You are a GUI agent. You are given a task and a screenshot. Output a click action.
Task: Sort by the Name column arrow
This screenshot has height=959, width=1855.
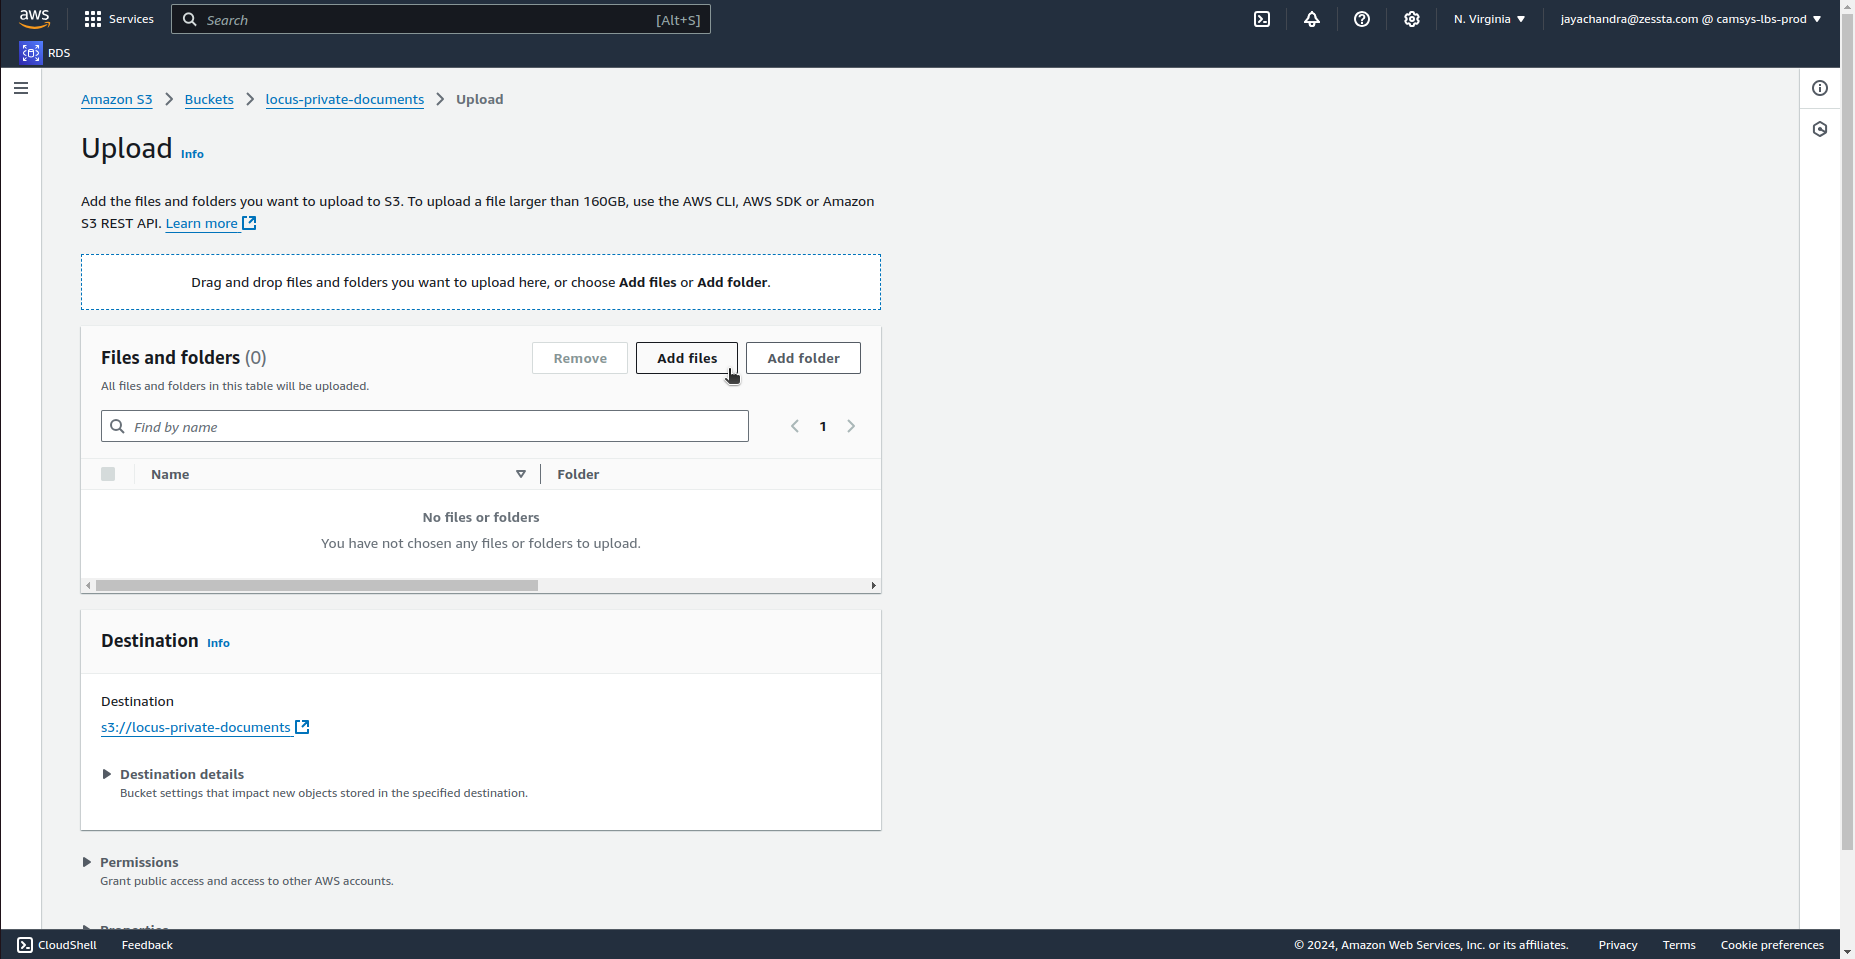521,474
